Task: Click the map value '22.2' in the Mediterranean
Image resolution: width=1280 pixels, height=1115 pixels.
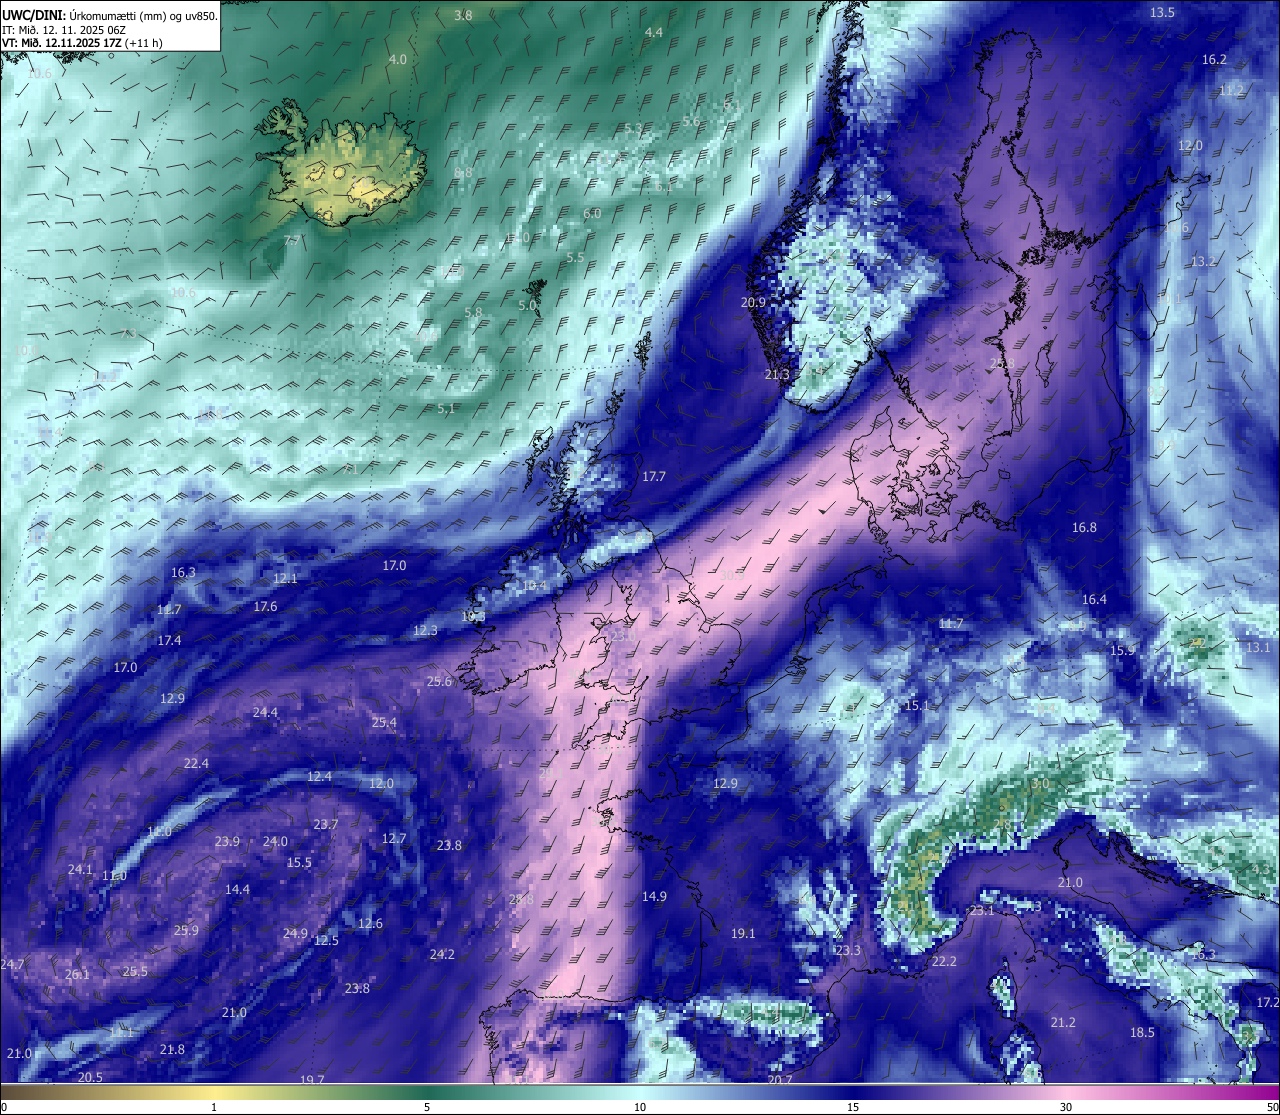Action: (x=945, y=962)
